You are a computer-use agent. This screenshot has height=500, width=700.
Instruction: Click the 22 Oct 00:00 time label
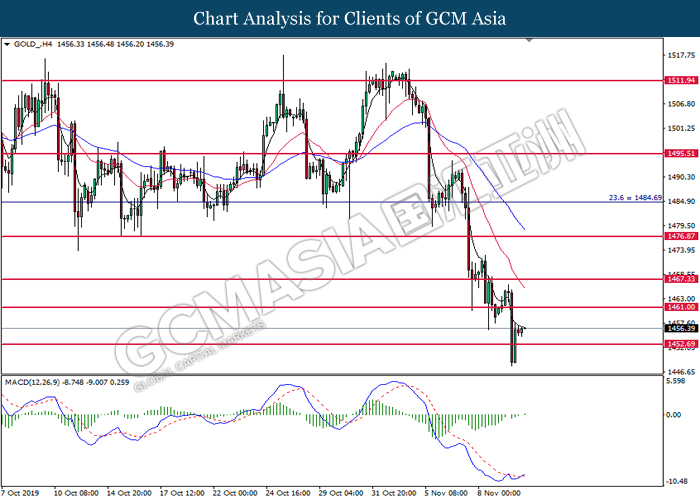click(235, 493)
